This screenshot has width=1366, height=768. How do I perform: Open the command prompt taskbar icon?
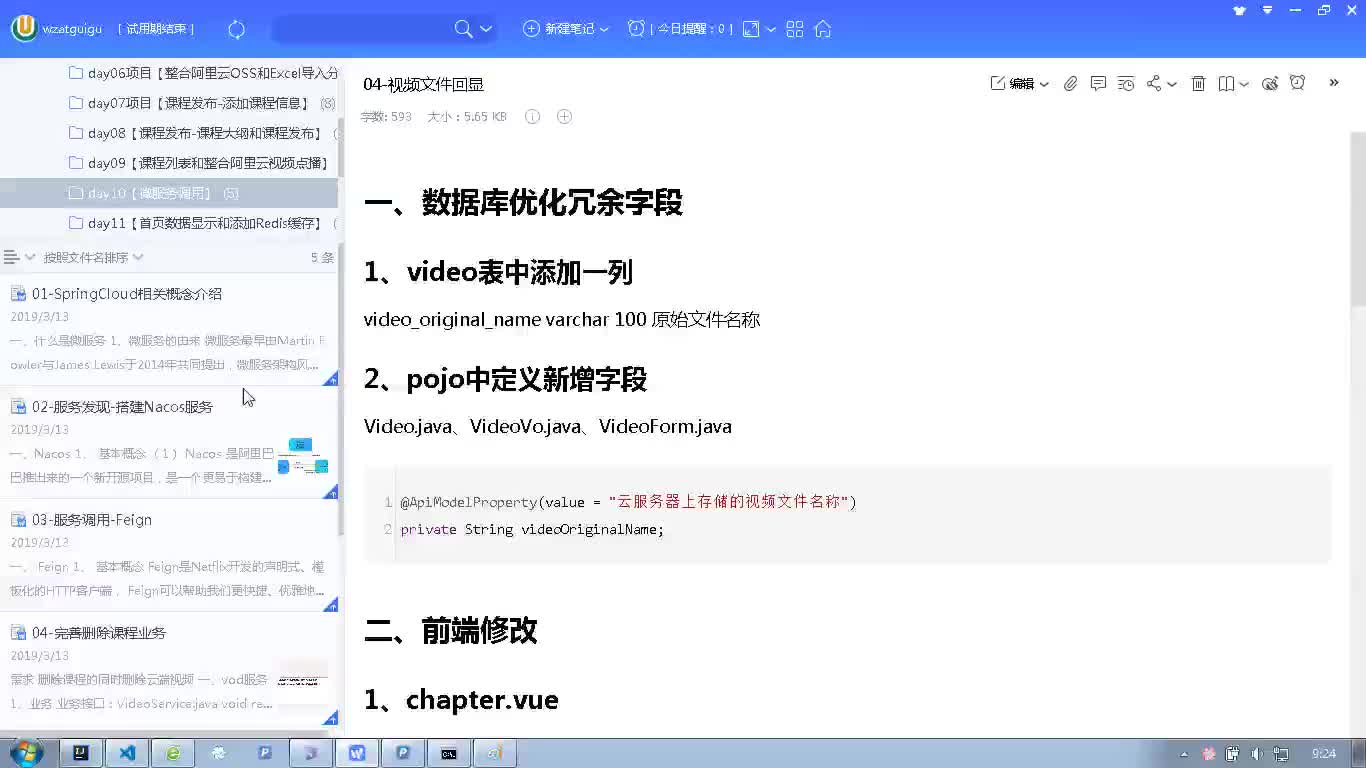coord(449,753)
